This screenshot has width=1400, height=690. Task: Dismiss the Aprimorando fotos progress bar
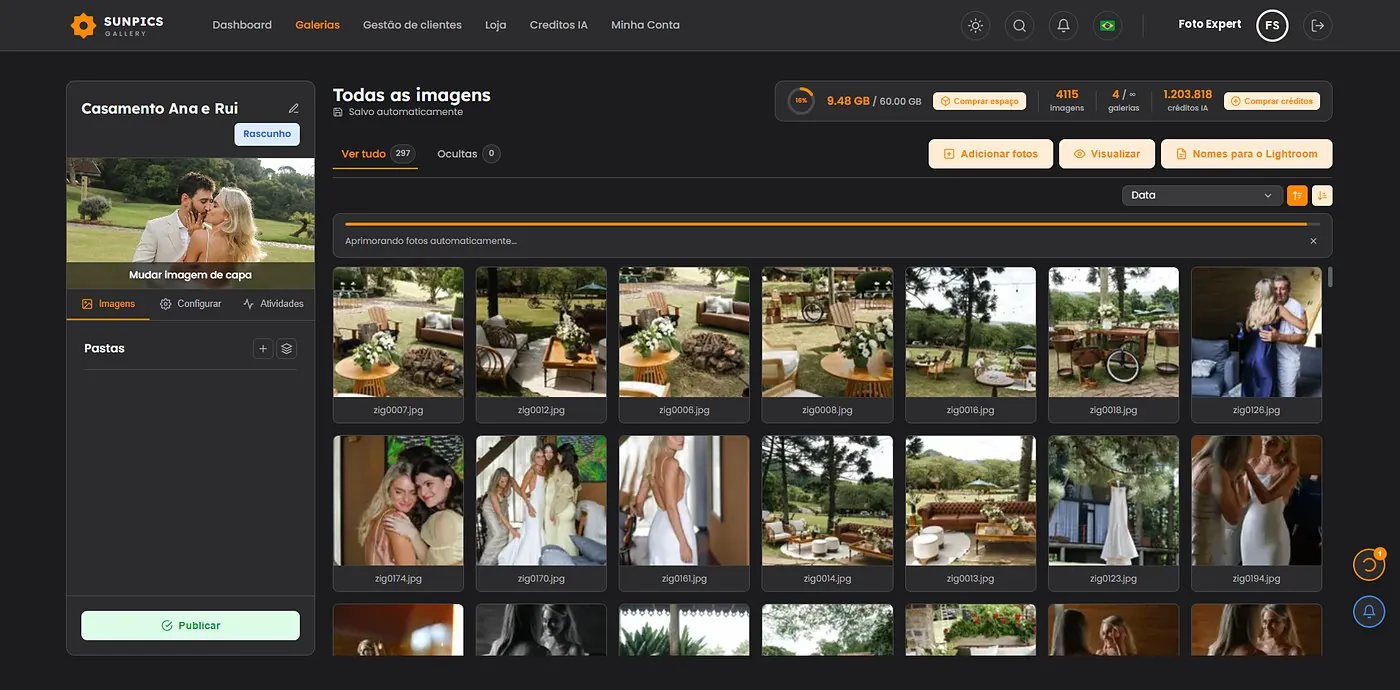(x=1313, y=241)
